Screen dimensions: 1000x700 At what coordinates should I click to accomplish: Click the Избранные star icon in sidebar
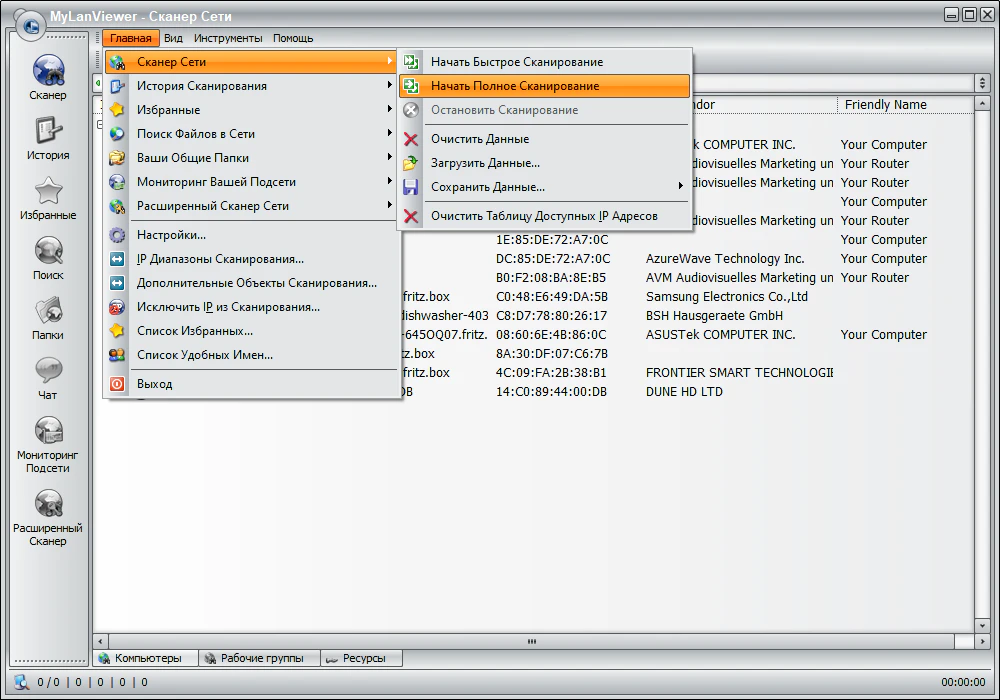48,192
